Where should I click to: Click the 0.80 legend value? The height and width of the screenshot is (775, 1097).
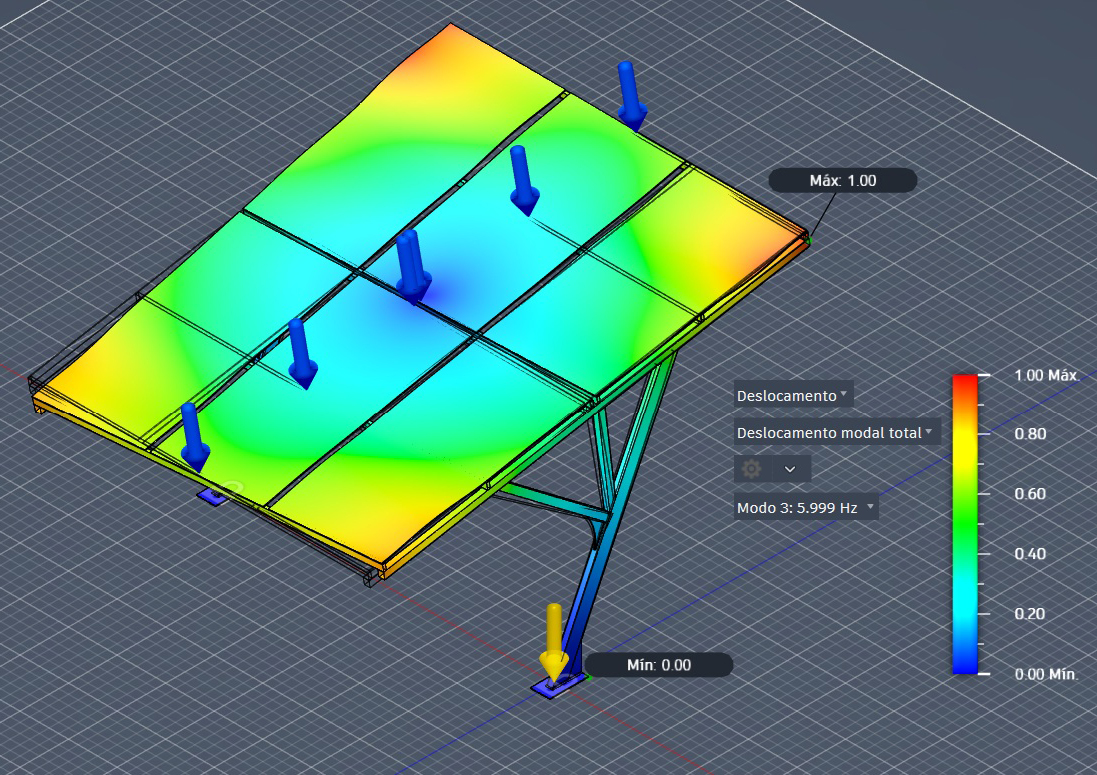tap(1030, 434)
